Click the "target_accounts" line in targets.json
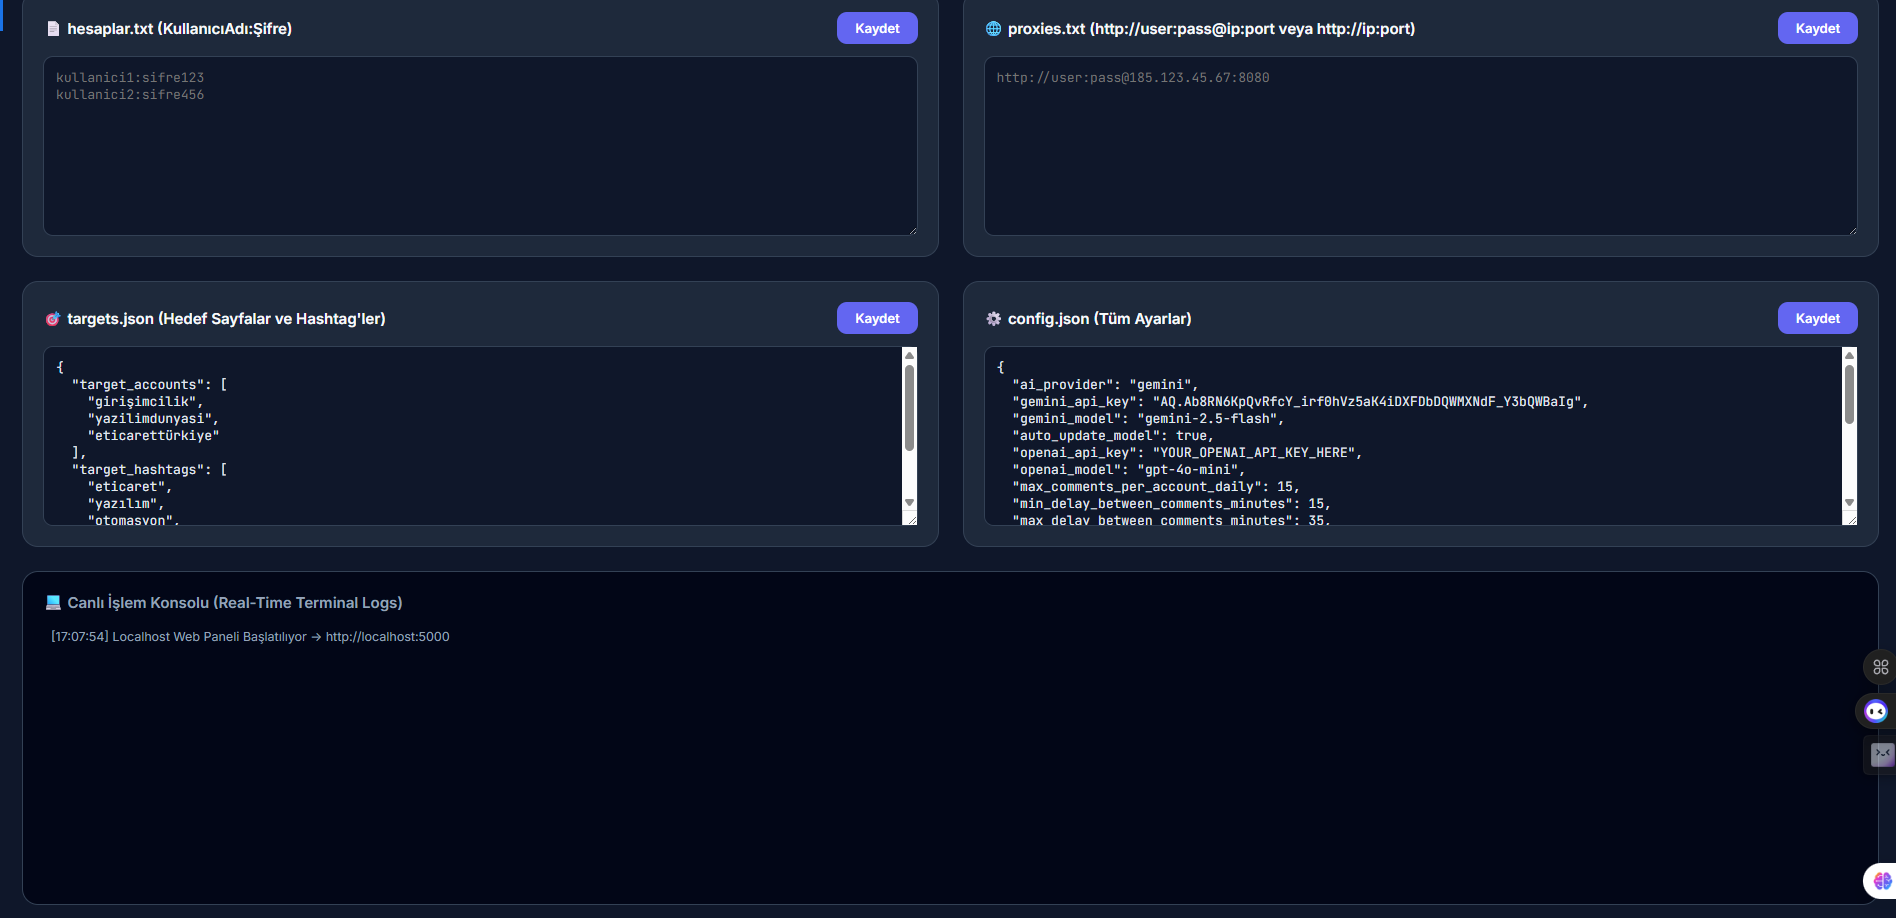Viewport: 1896px width, 918px height. 150,385
